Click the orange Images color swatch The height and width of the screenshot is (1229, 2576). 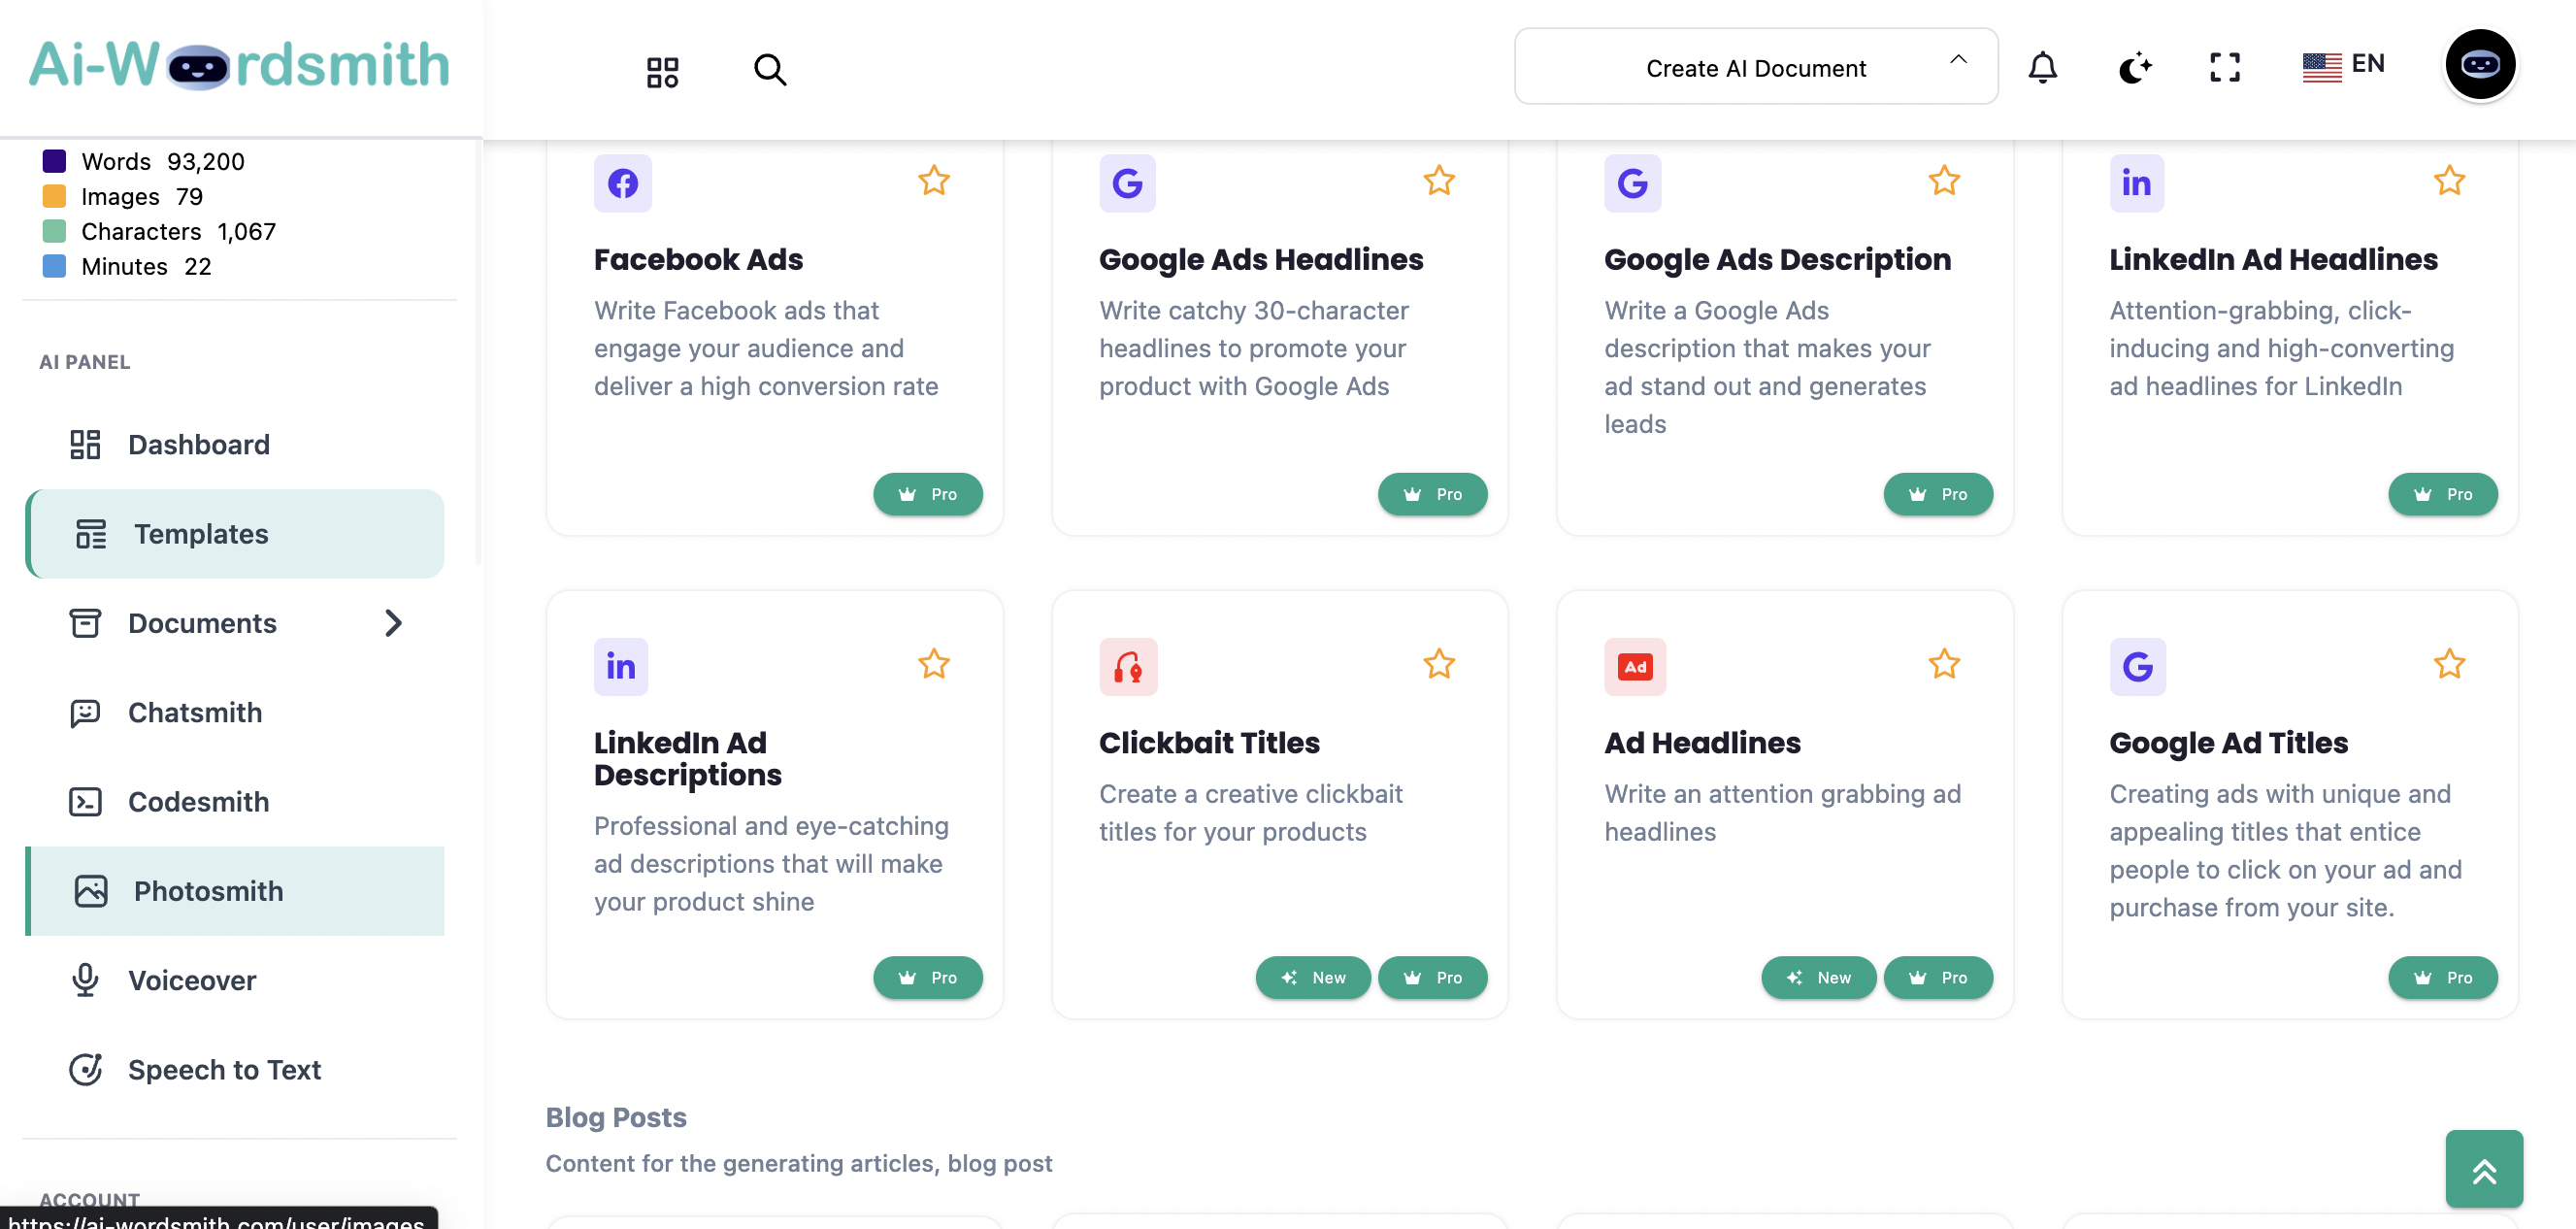(54, 196)
